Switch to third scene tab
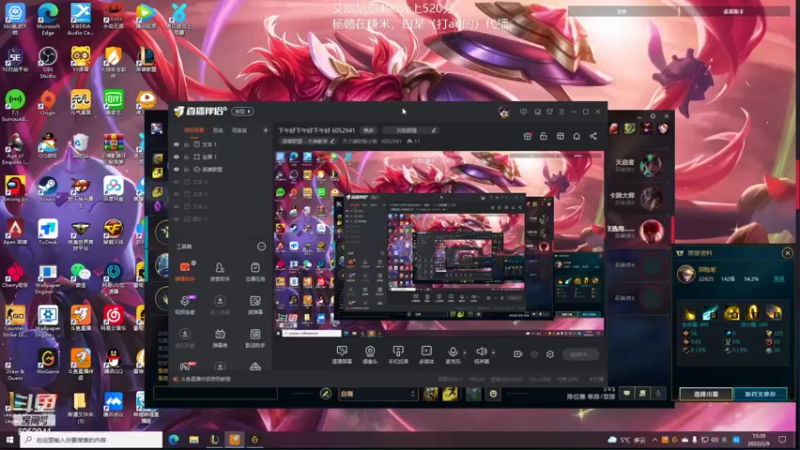The height and width of the screenshot is (450, 800). (x=239, y=131)
